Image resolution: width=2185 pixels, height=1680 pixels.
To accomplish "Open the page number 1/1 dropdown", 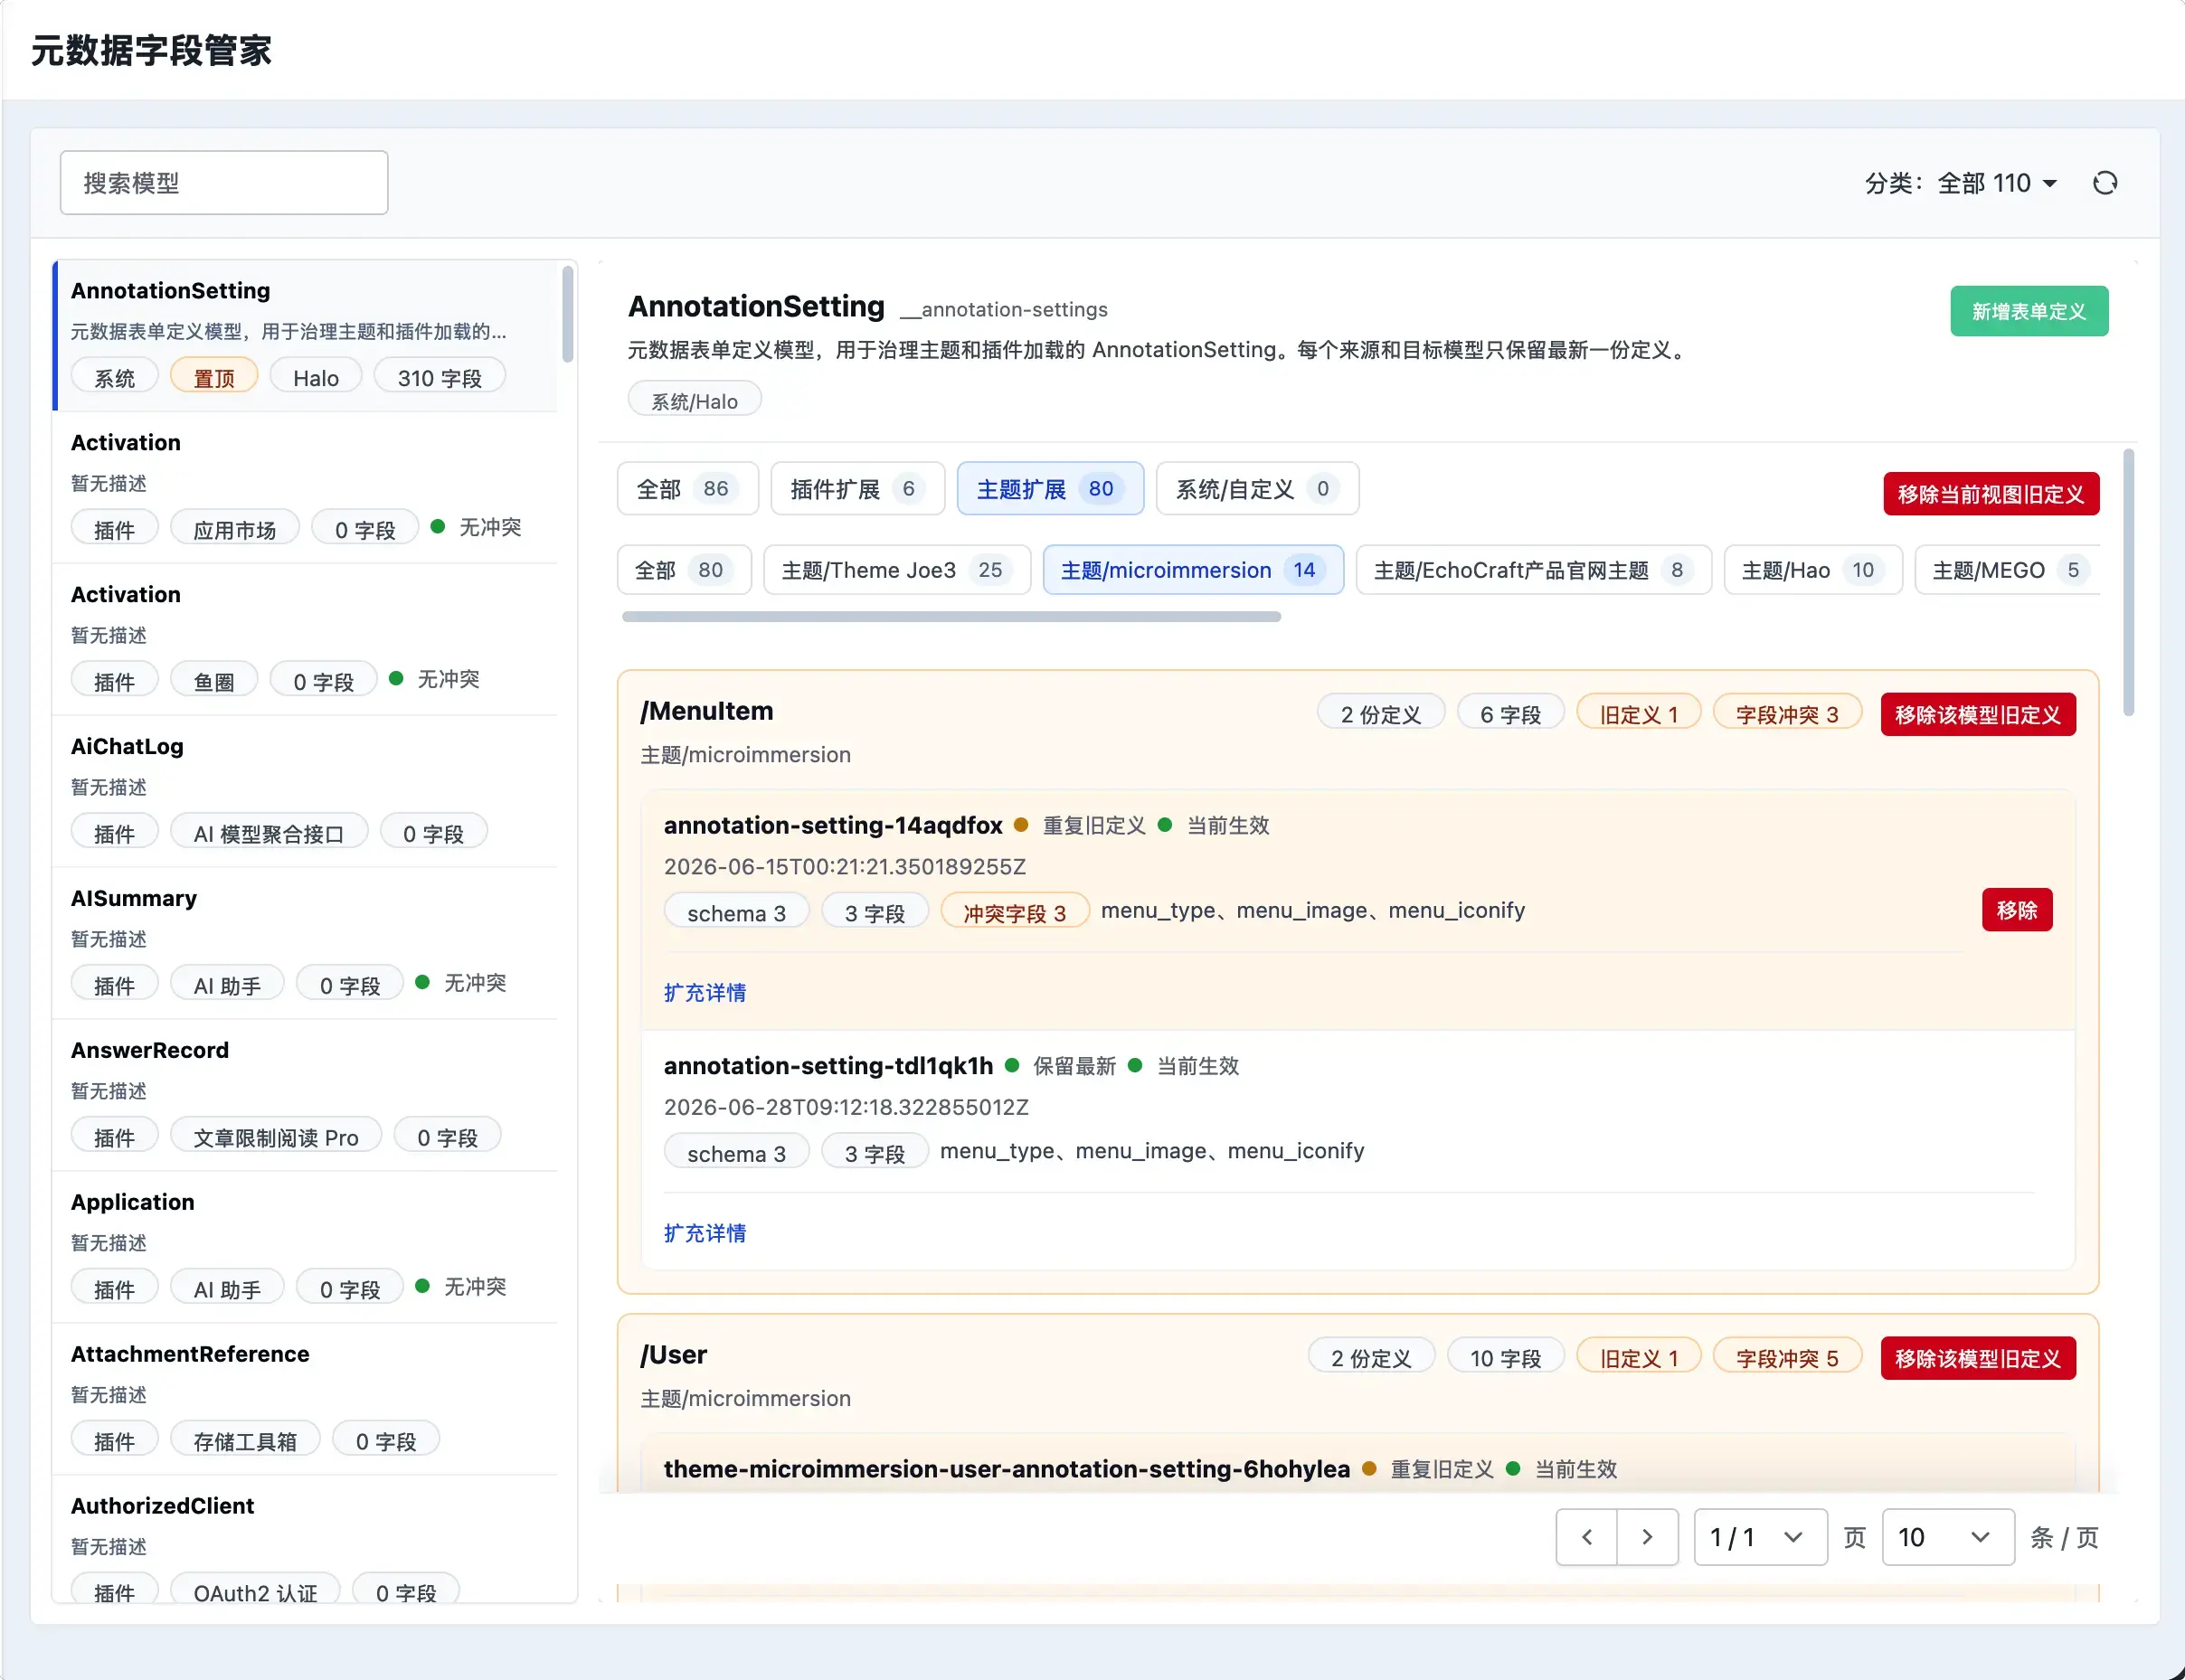I will pyautogui.click(x=1760, y=1537).
